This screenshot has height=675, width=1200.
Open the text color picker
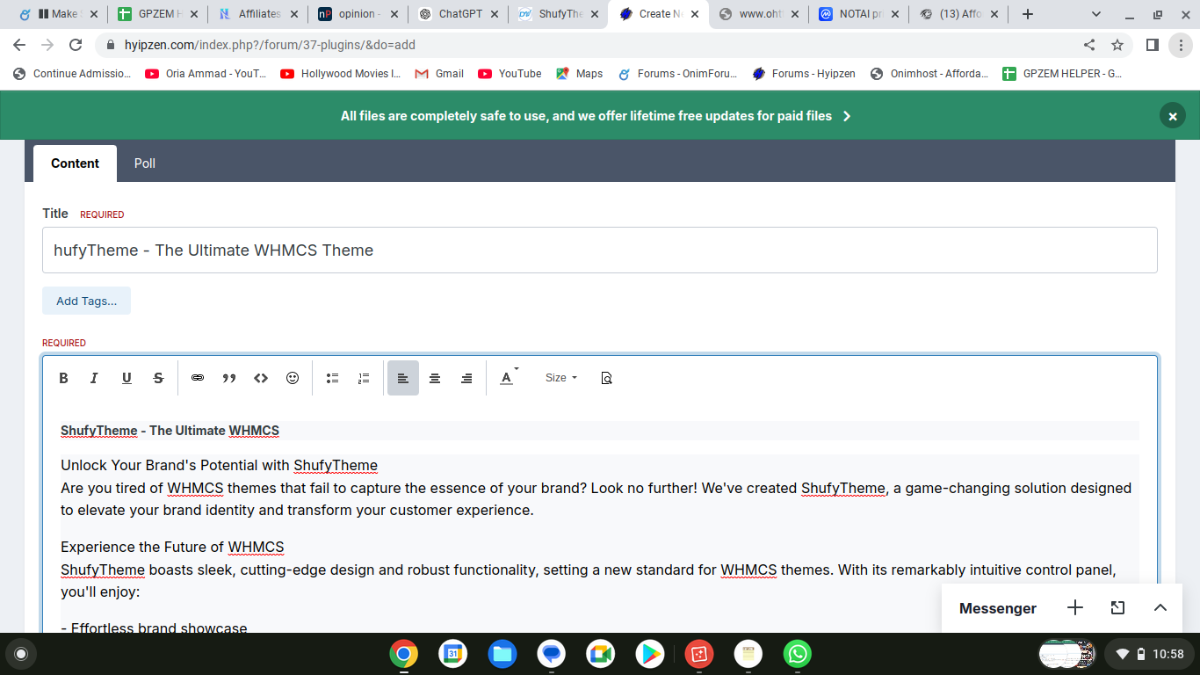(x=508, y=378)
